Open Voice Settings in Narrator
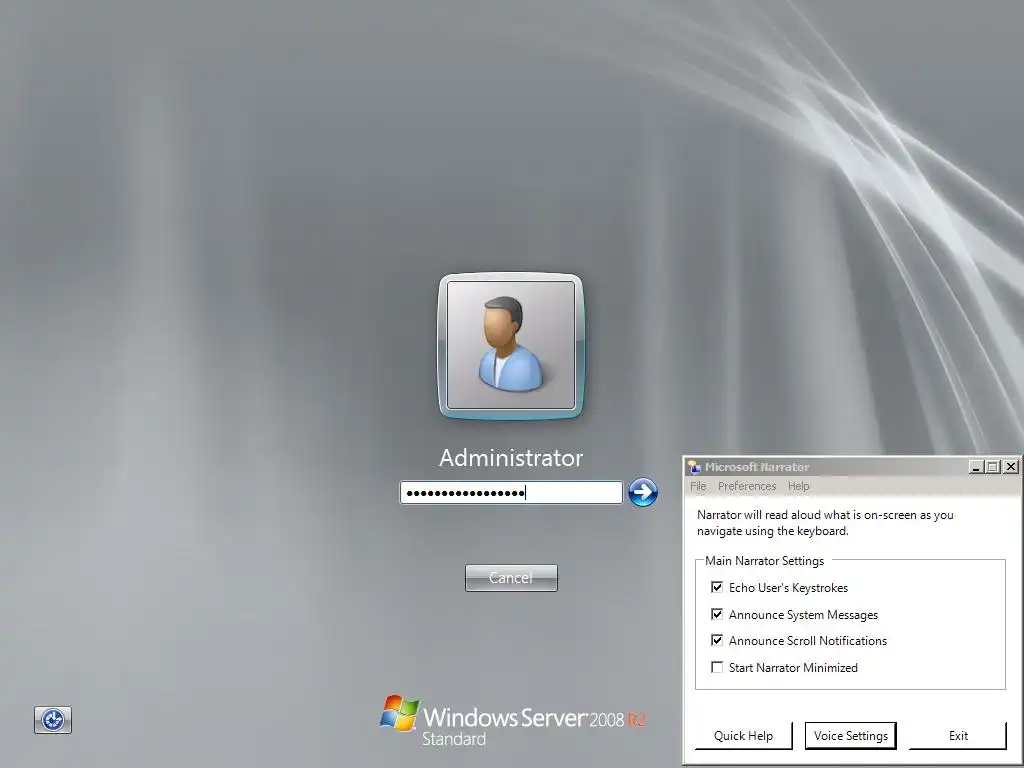 coord(851,736)
